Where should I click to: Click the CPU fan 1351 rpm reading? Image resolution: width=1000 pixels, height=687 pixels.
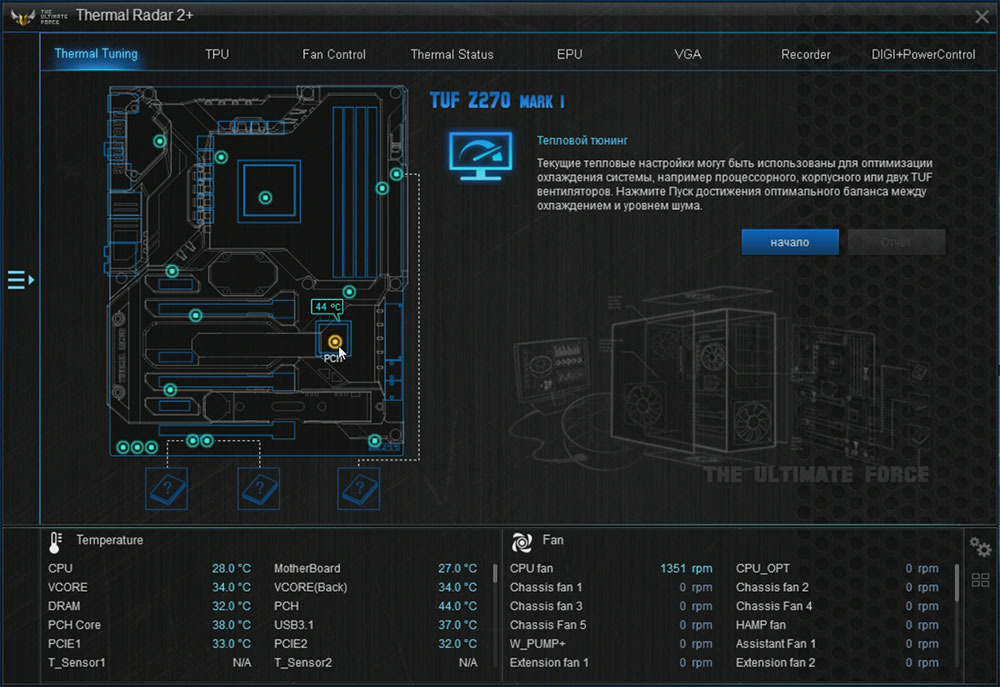pyautogui.click(x=686, y=568)
